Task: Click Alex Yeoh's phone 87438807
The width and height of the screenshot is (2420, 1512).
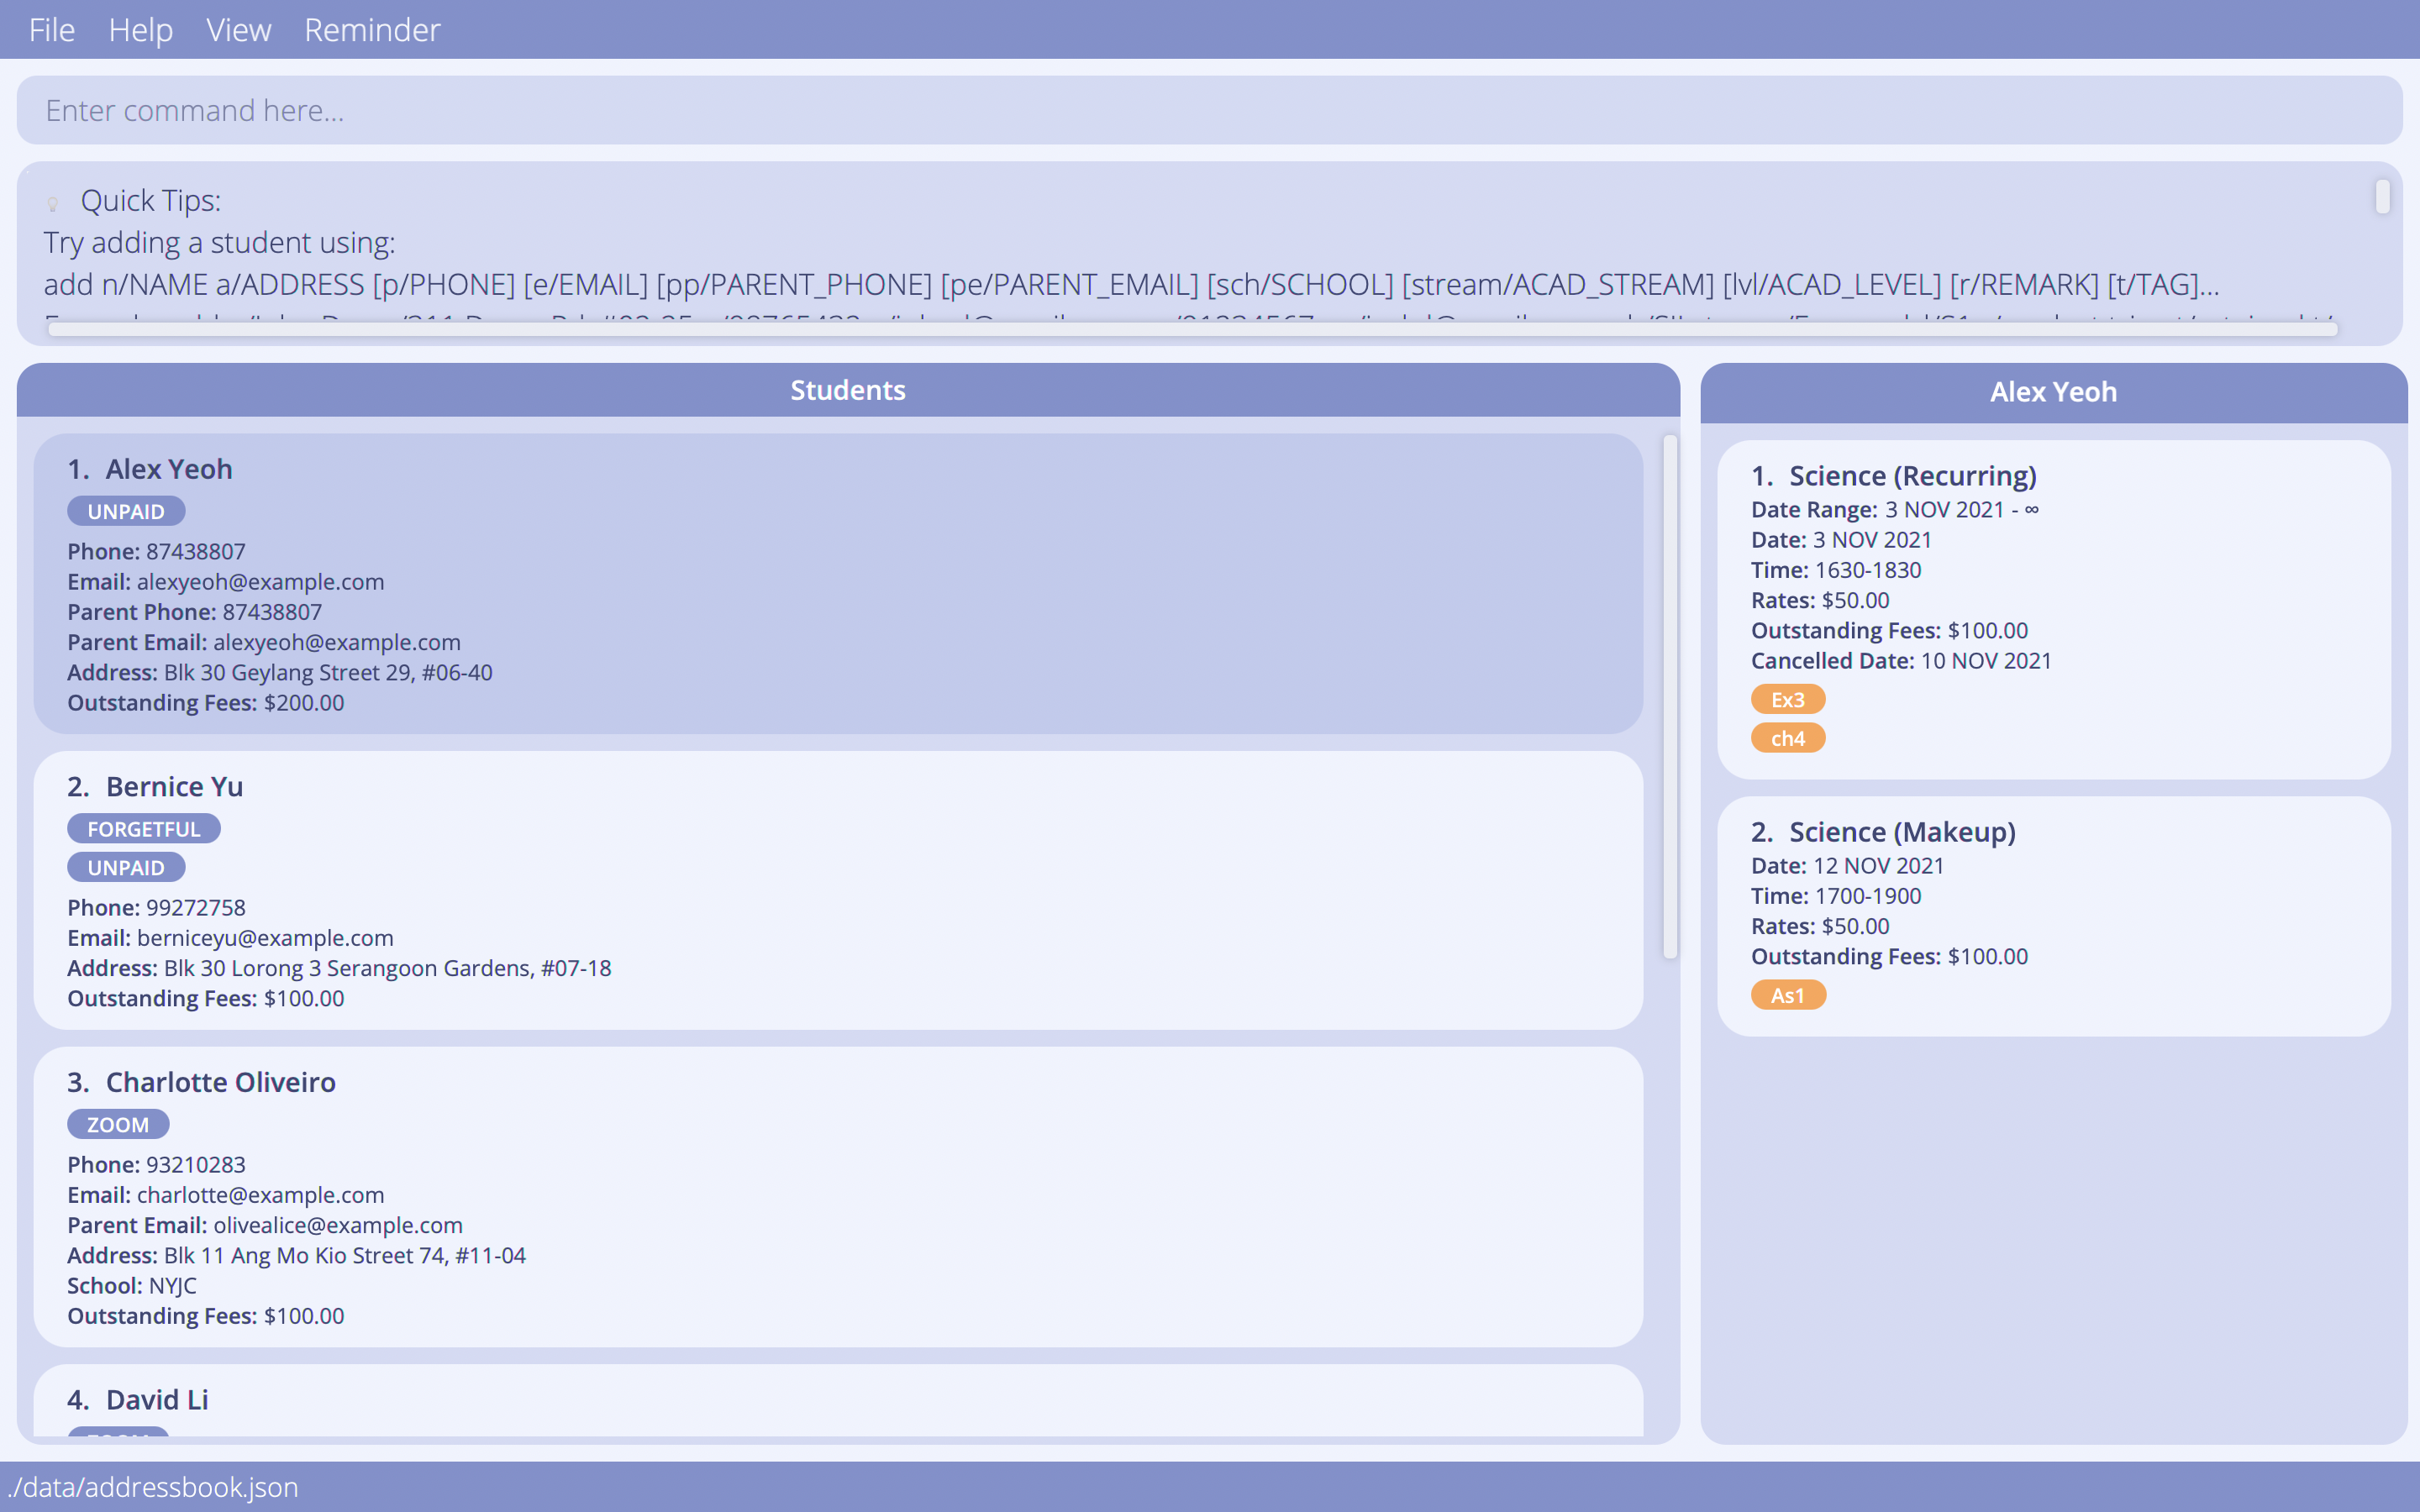Action: point(196,551)
